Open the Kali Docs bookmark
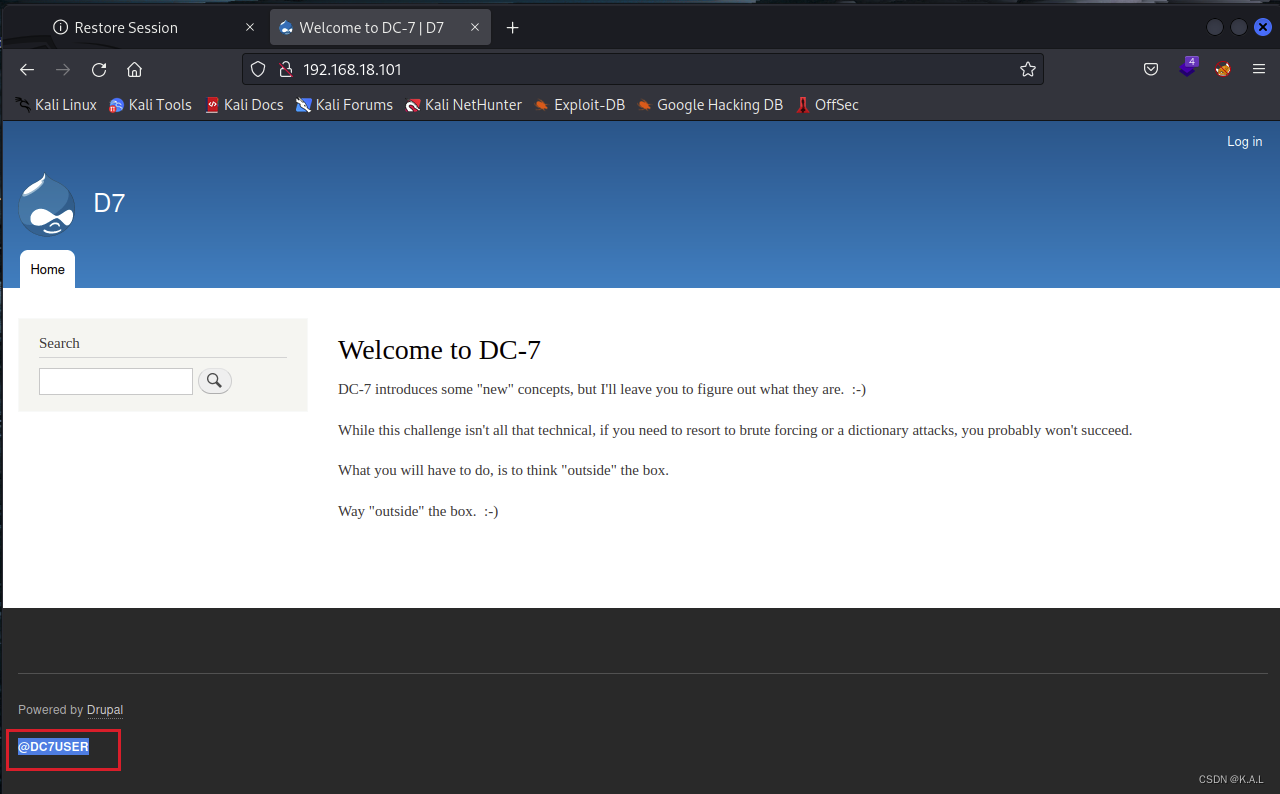This screenshot has width=1280, height=794. click(x=245, y=105)
